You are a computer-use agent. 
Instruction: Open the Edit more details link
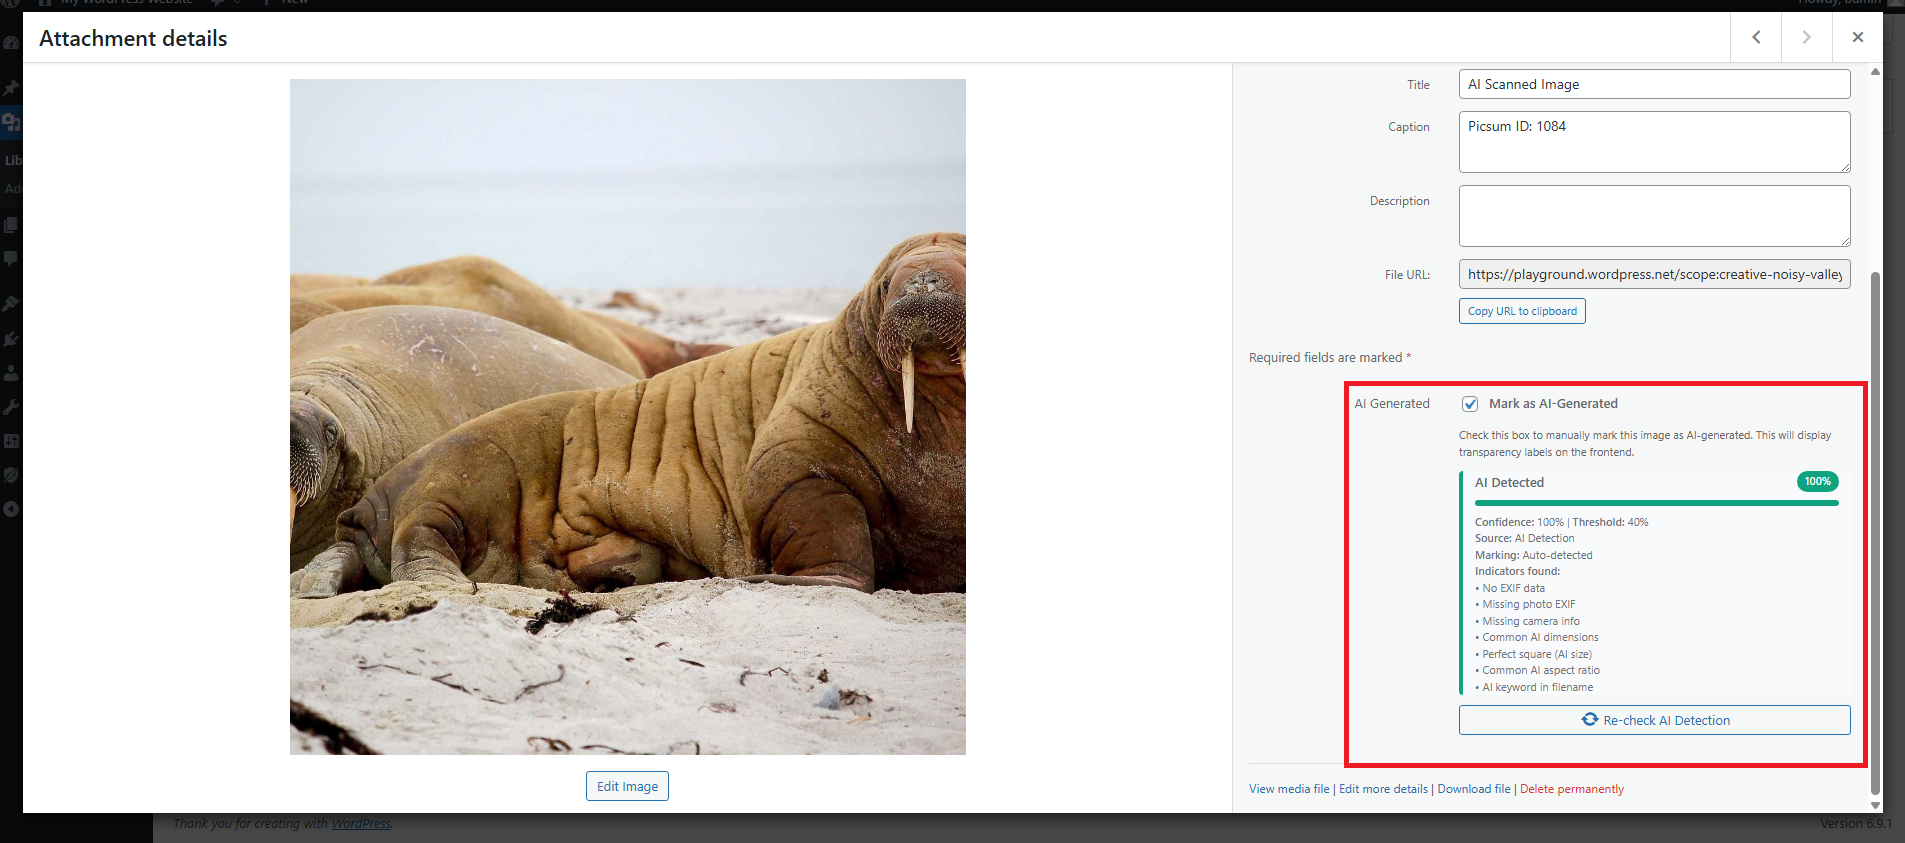1383,789
